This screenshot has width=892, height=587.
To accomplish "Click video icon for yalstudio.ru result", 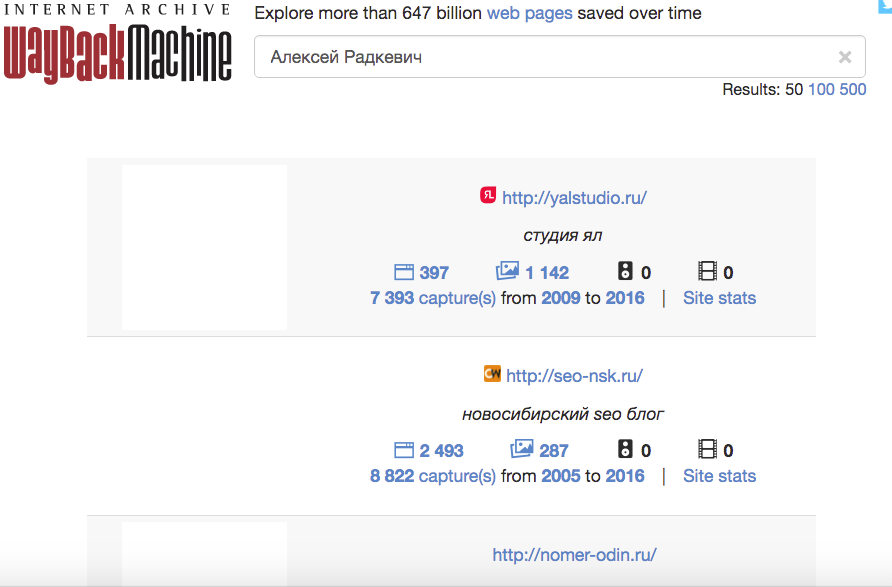I will (x=707, y=271).
